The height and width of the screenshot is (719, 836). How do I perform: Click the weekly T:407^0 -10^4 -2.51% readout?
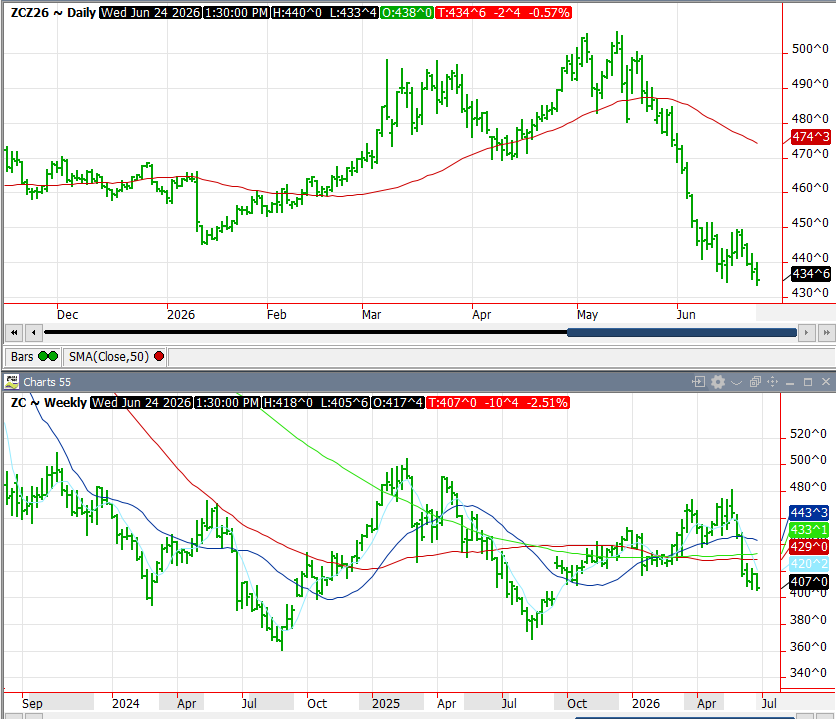[498, 402]
